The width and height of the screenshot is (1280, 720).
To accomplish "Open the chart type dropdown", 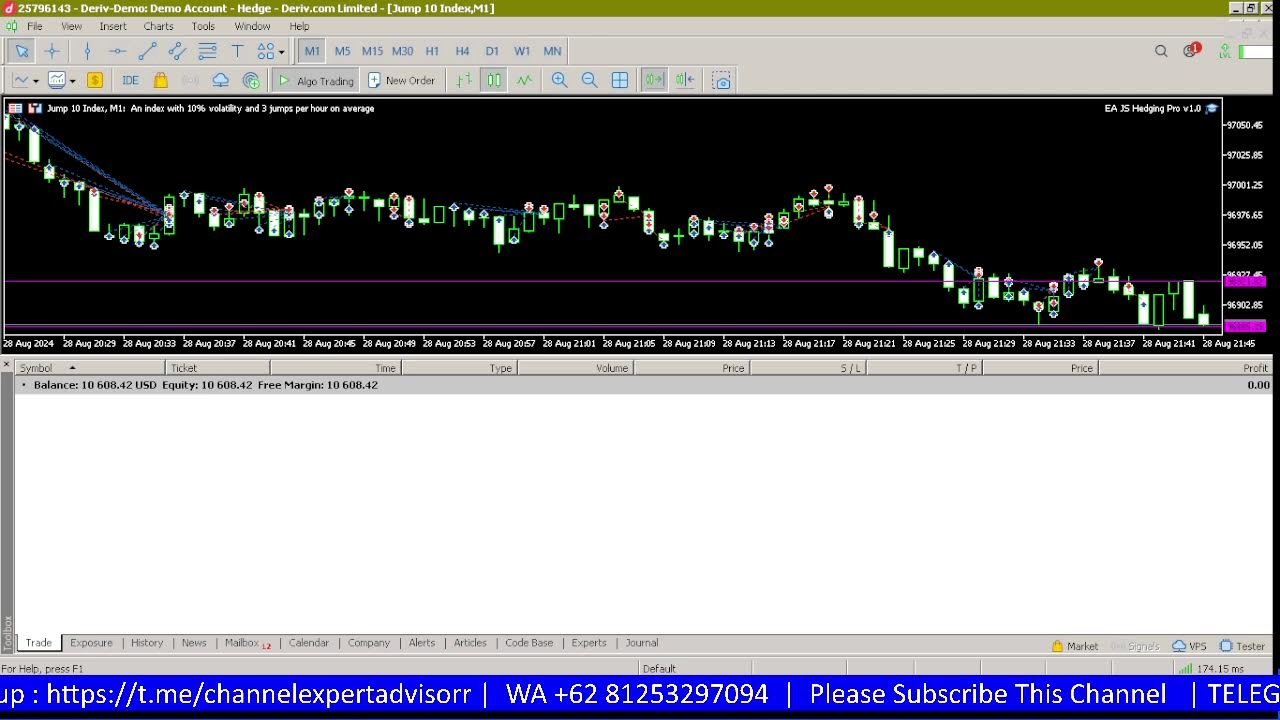I will [25, 80].
